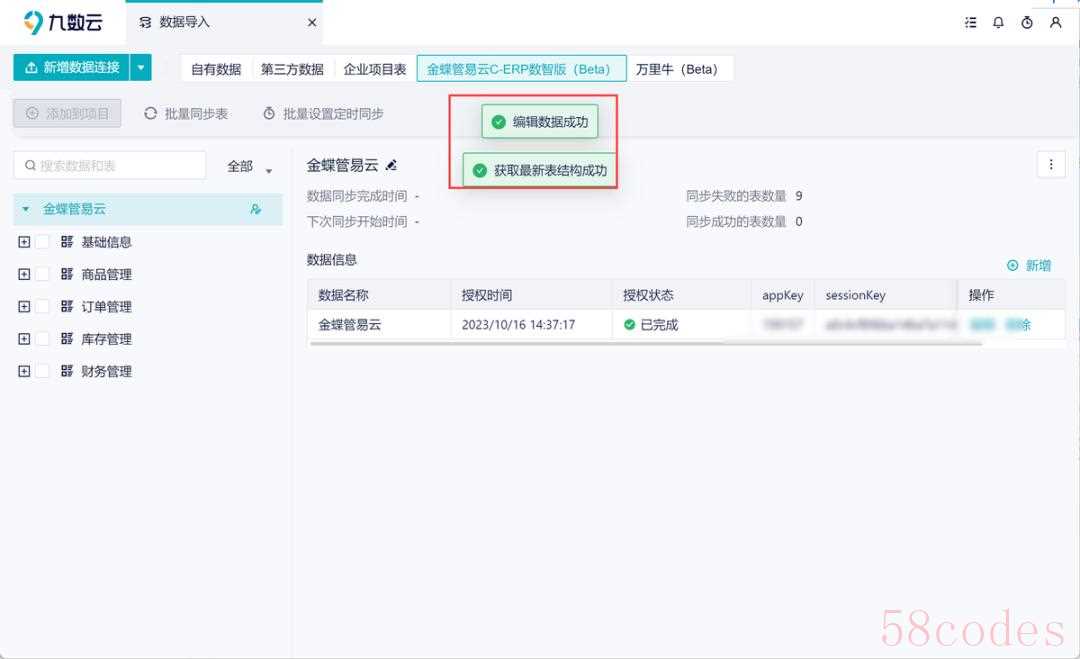
Task: Open the three-dot more options menu
Action: (x=1051, y=165)
